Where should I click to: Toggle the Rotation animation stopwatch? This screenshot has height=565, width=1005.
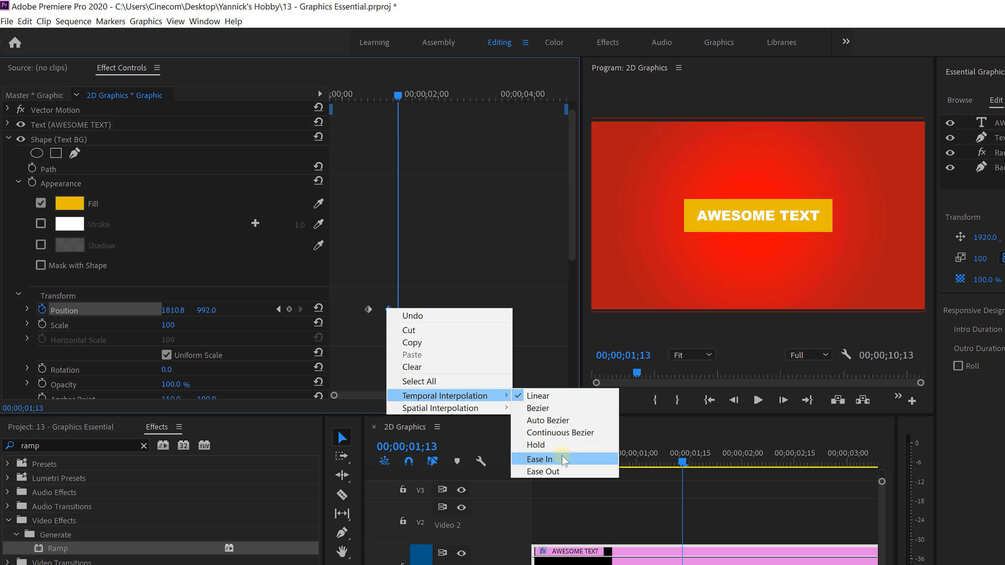tap(42, 369)
